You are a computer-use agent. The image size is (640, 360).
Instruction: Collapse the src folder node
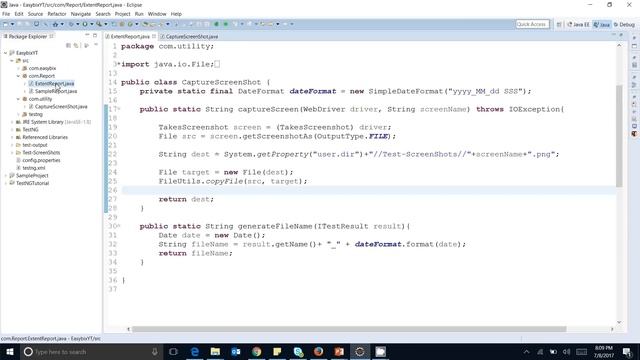(x=12, y=60)
